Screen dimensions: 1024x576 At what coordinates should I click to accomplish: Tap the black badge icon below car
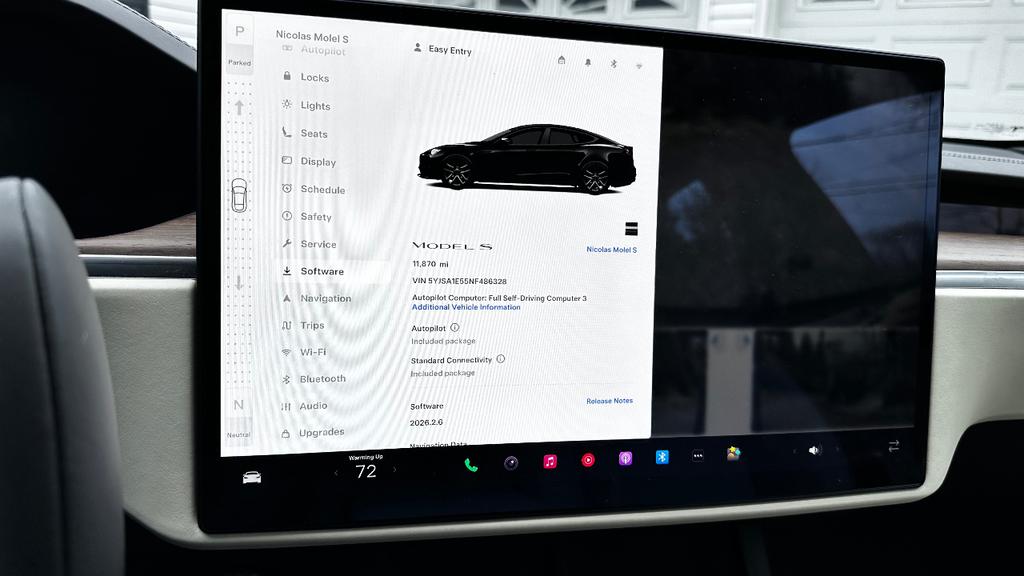click(632, 229)
